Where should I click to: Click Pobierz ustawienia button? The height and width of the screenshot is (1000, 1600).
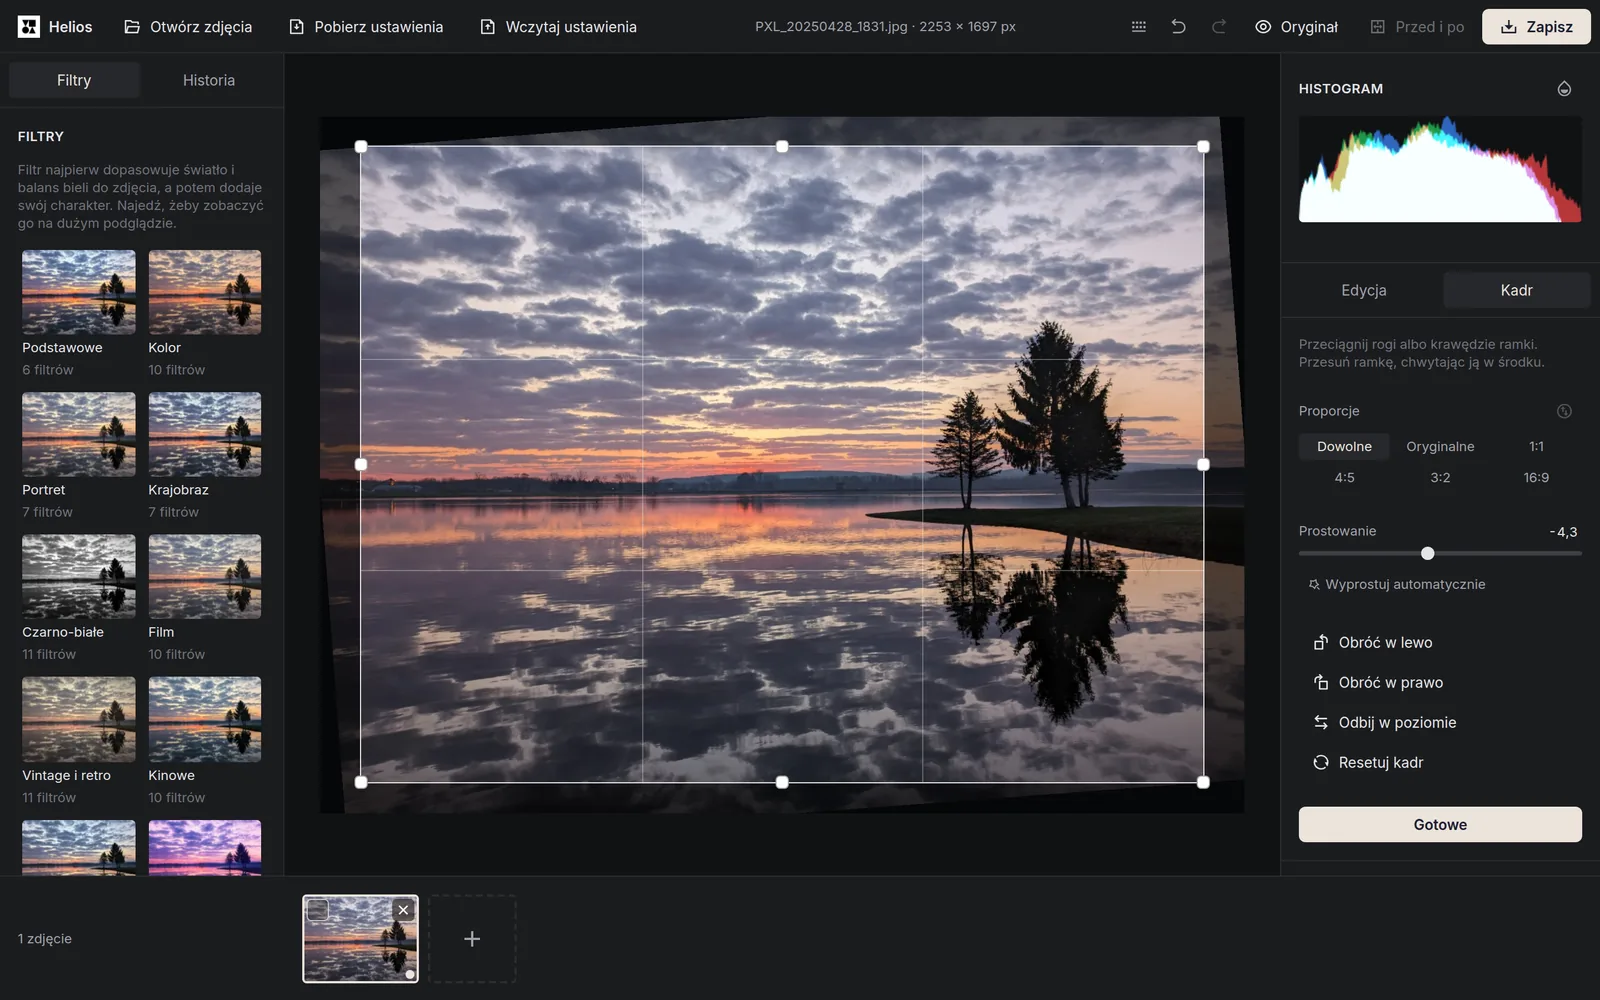point(366,27)
